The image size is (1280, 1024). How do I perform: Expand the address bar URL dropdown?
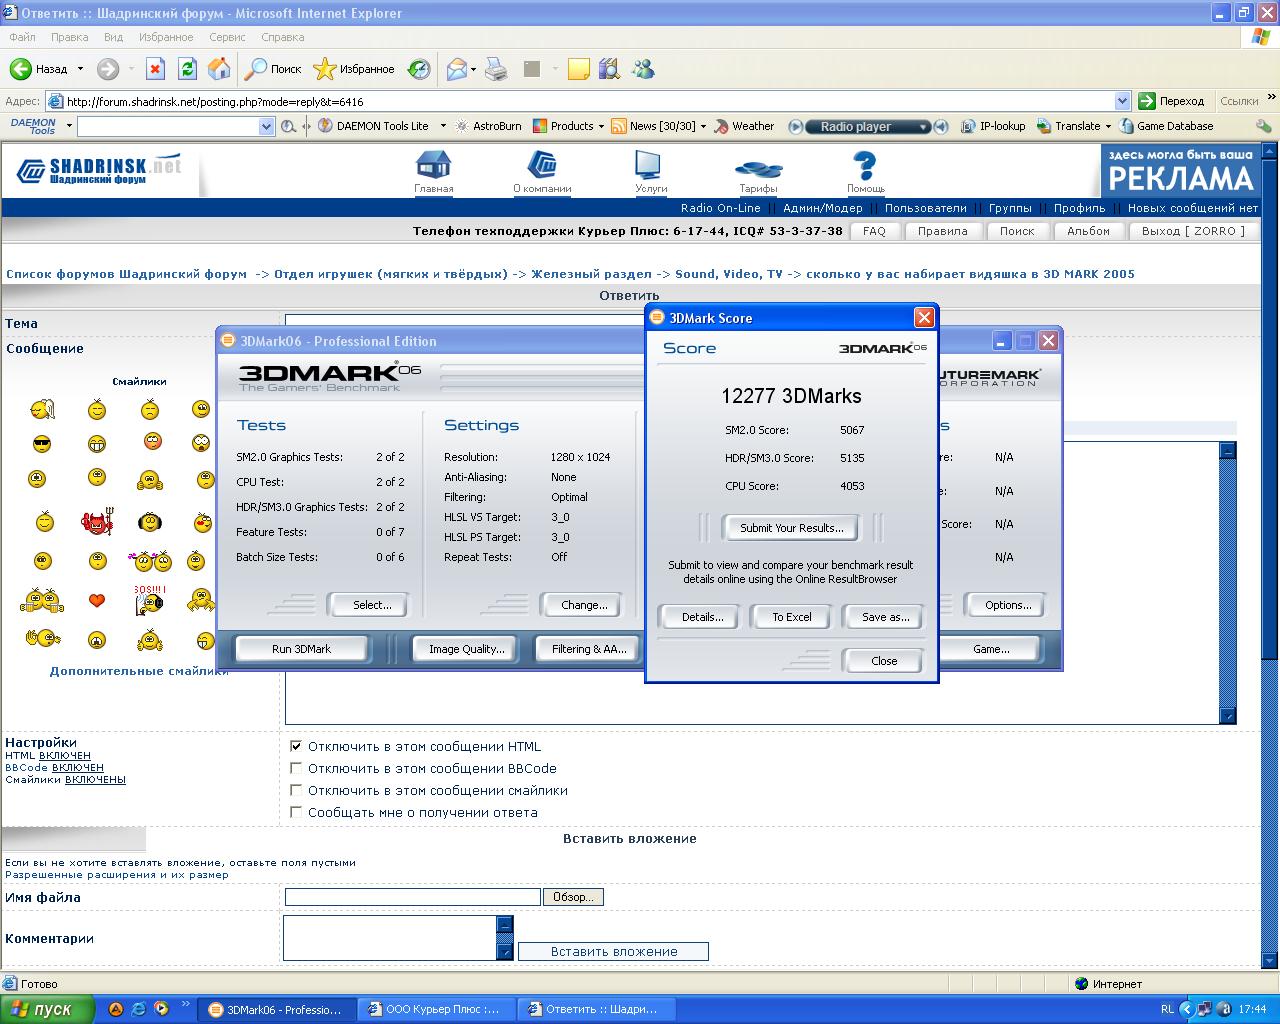click(x=1122, y=101)
